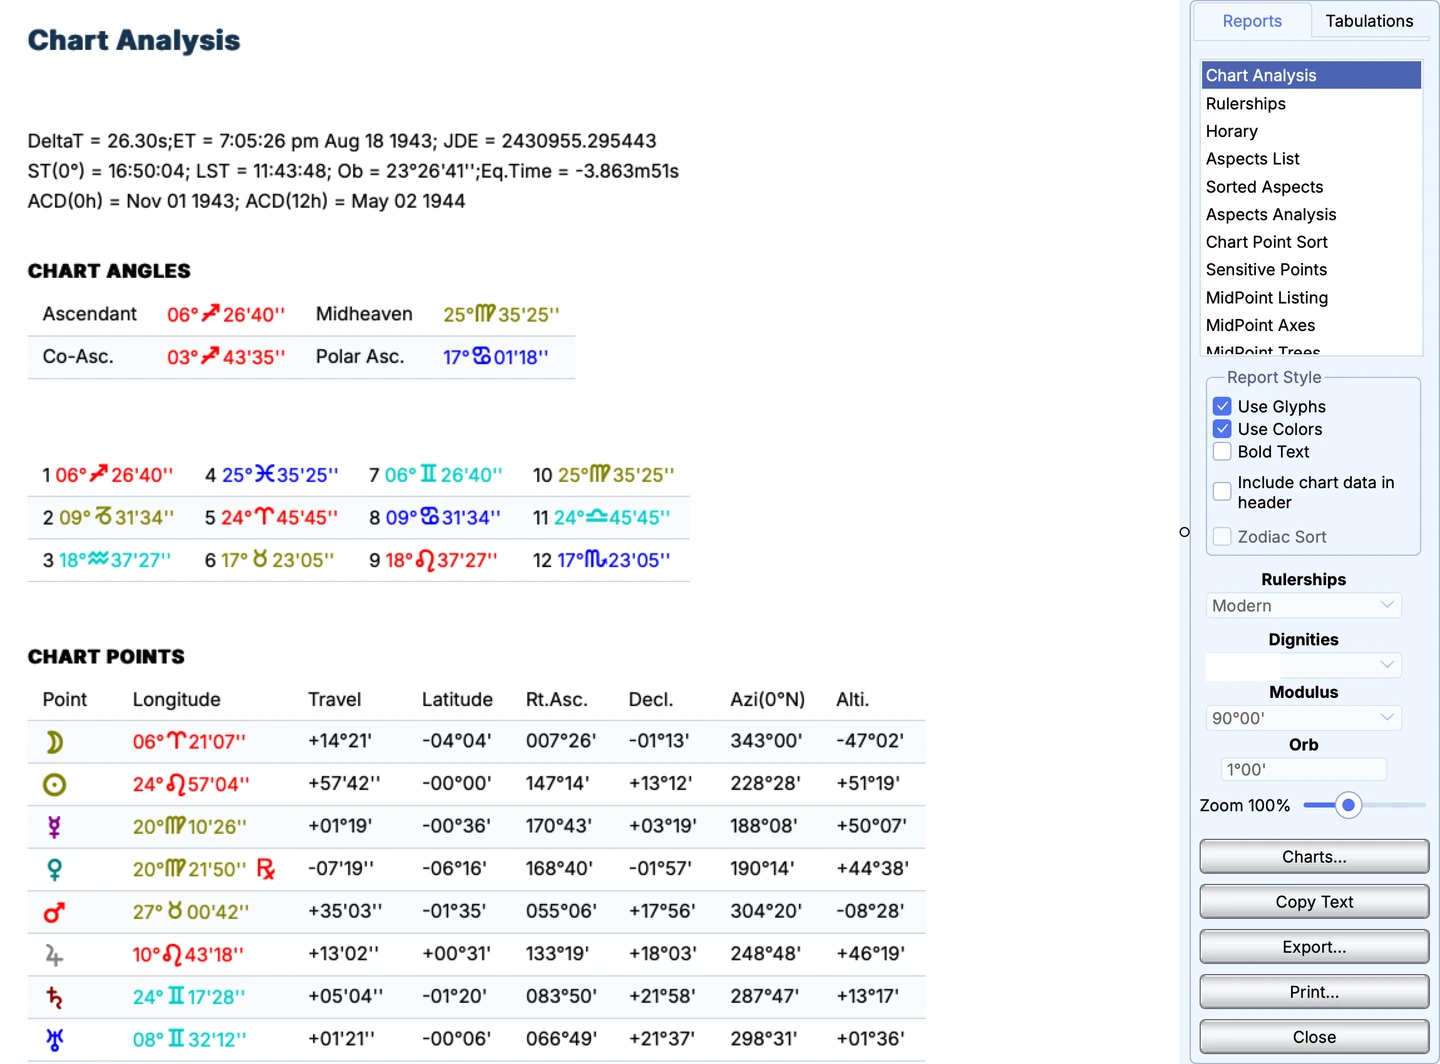Toggle the Zodiac Sort checkbox

coord(1222,536)
